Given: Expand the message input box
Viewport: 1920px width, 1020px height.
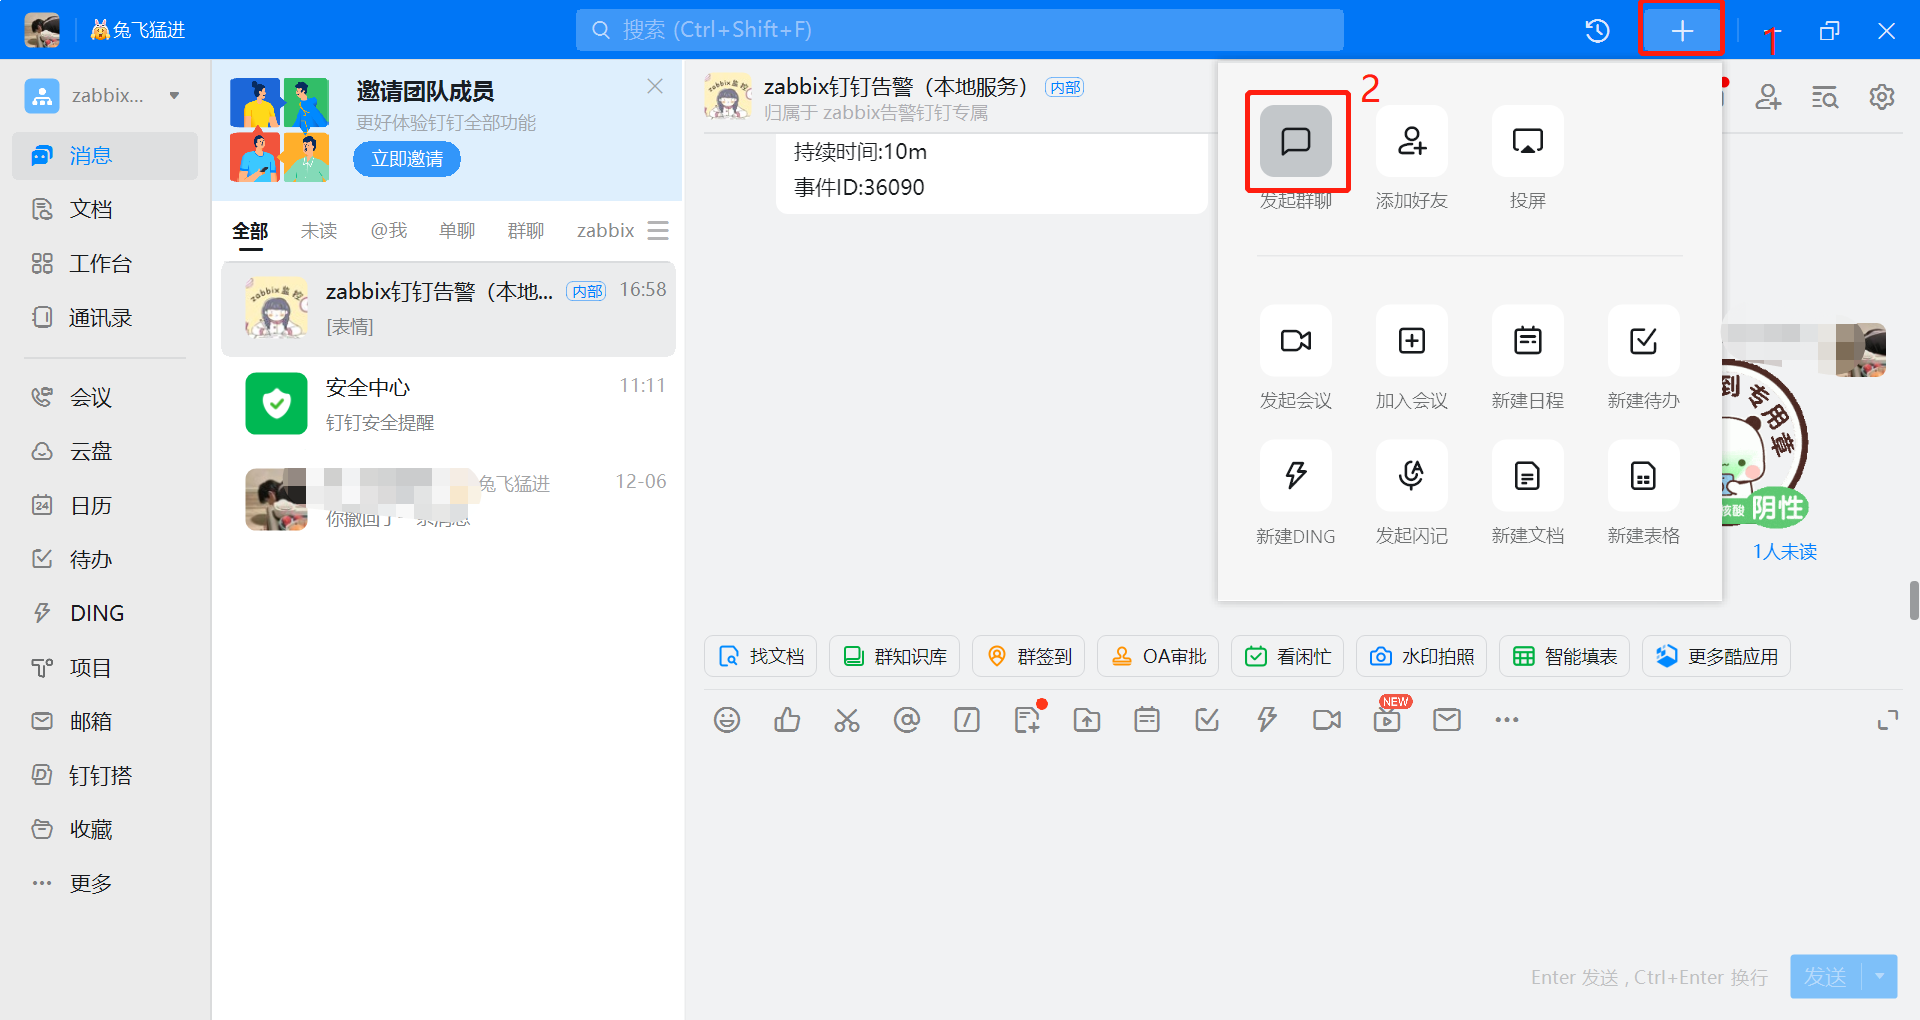Looking at the screenshot, I should coord(1888,720).
